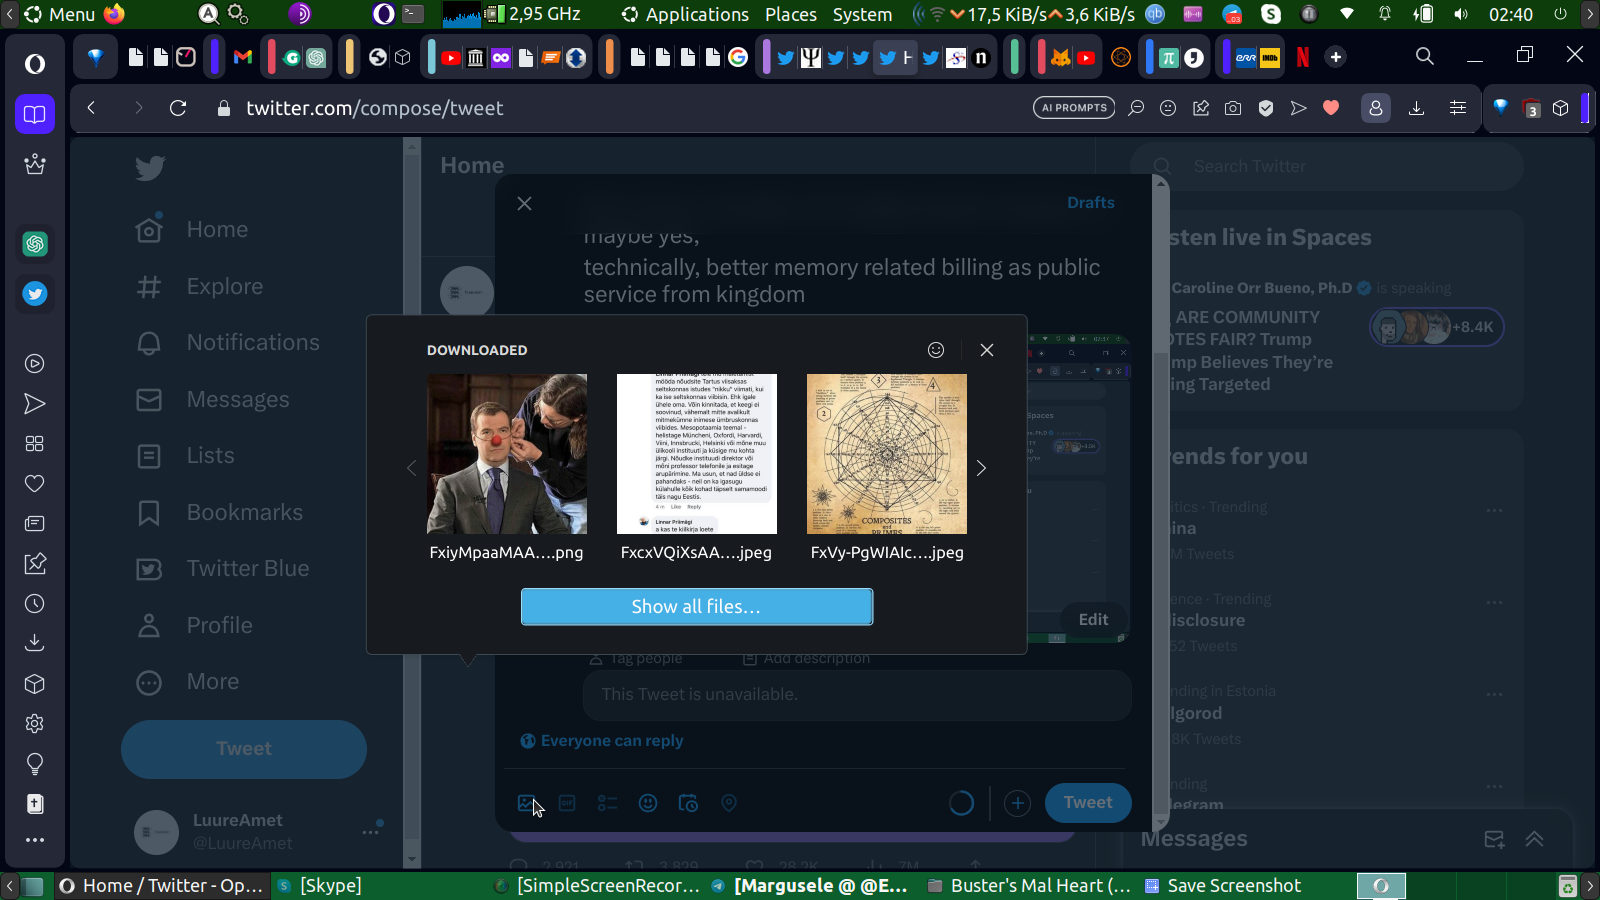Expand the Opera sidebar three-dots menu
This screenshot has height=900, width=1600.
(x=35, y=840)
